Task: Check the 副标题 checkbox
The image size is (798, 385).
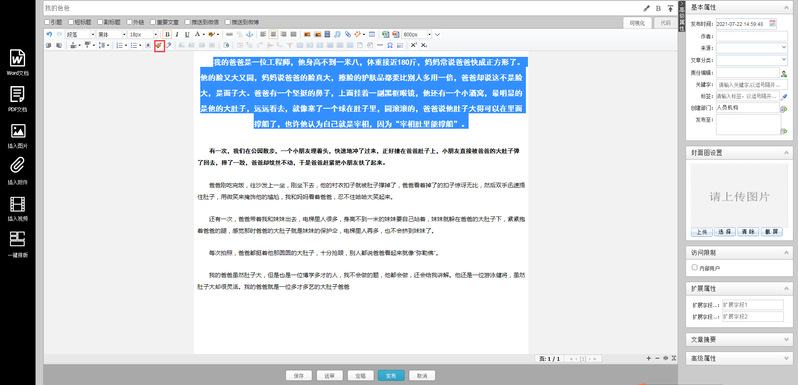Action: point(101,22)
